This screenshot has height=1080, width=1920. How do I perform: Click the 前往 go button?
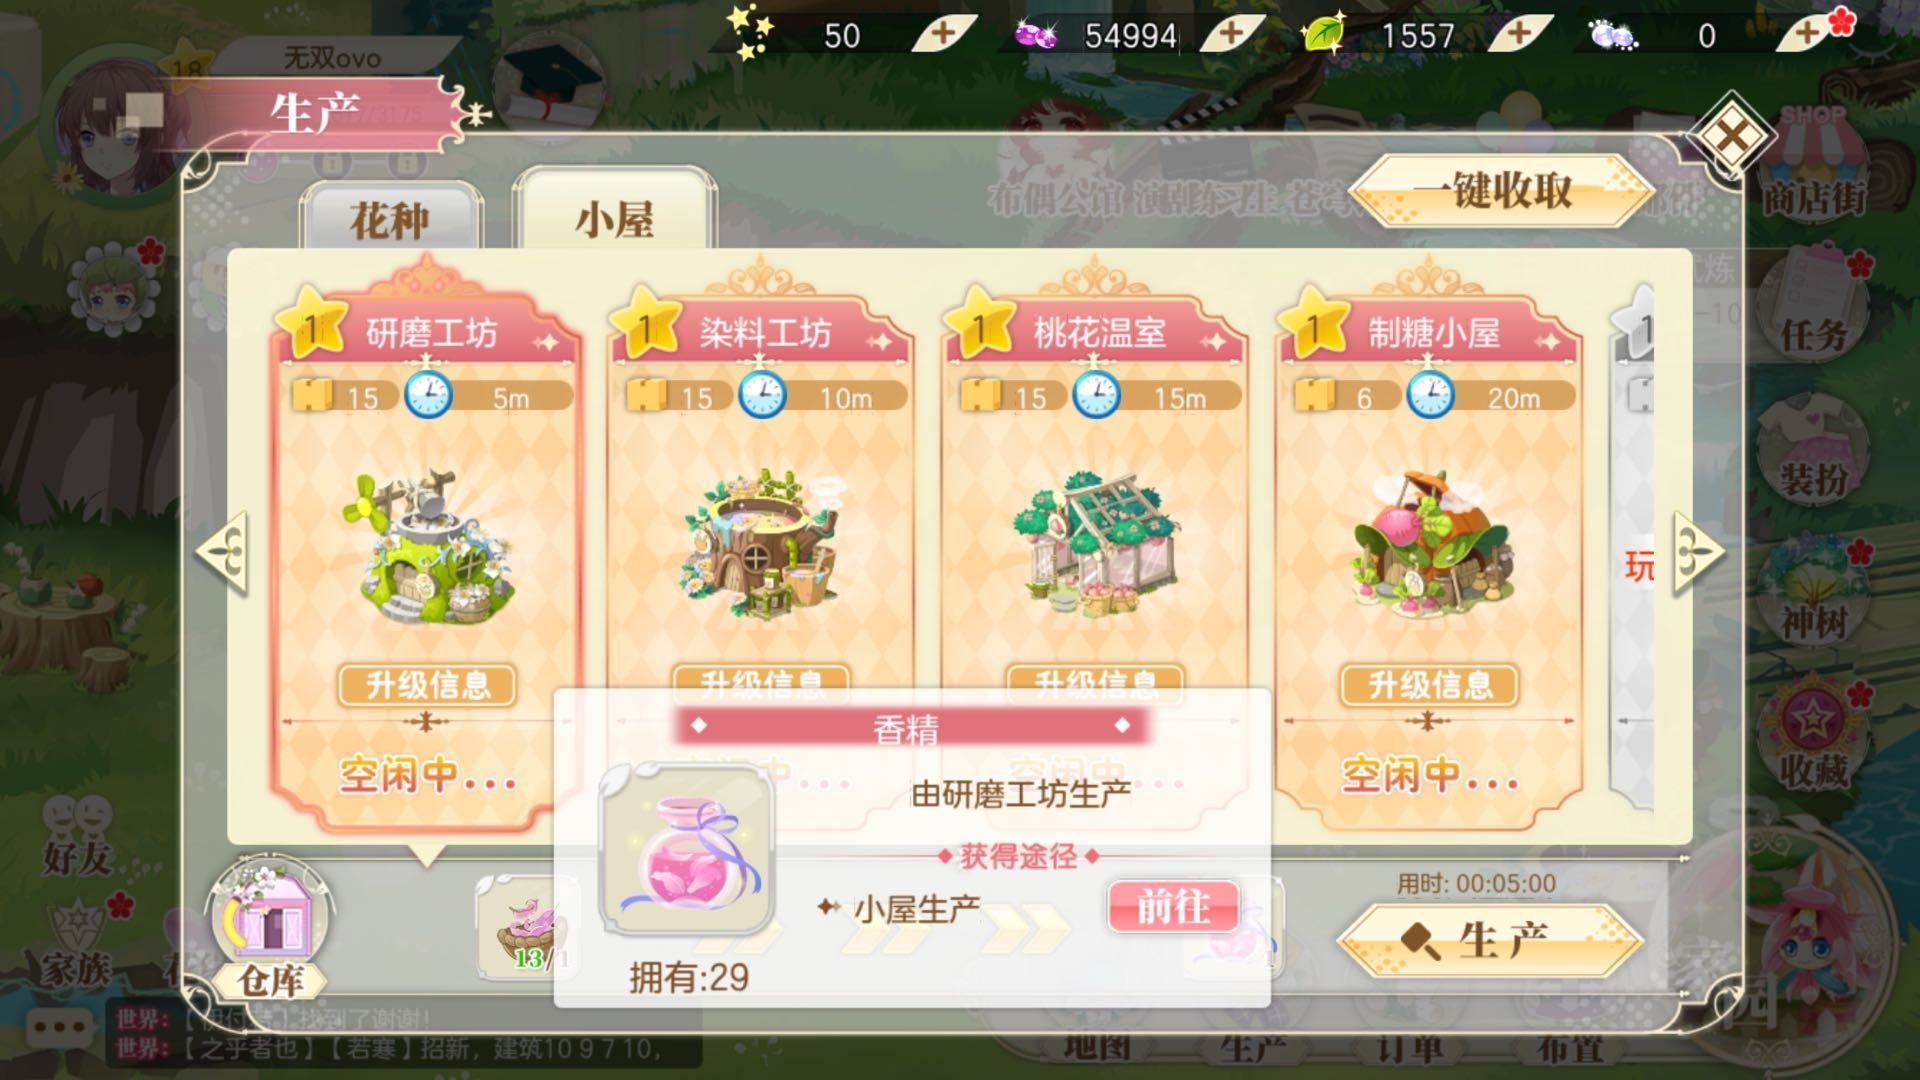click(x=1173, y=907)
